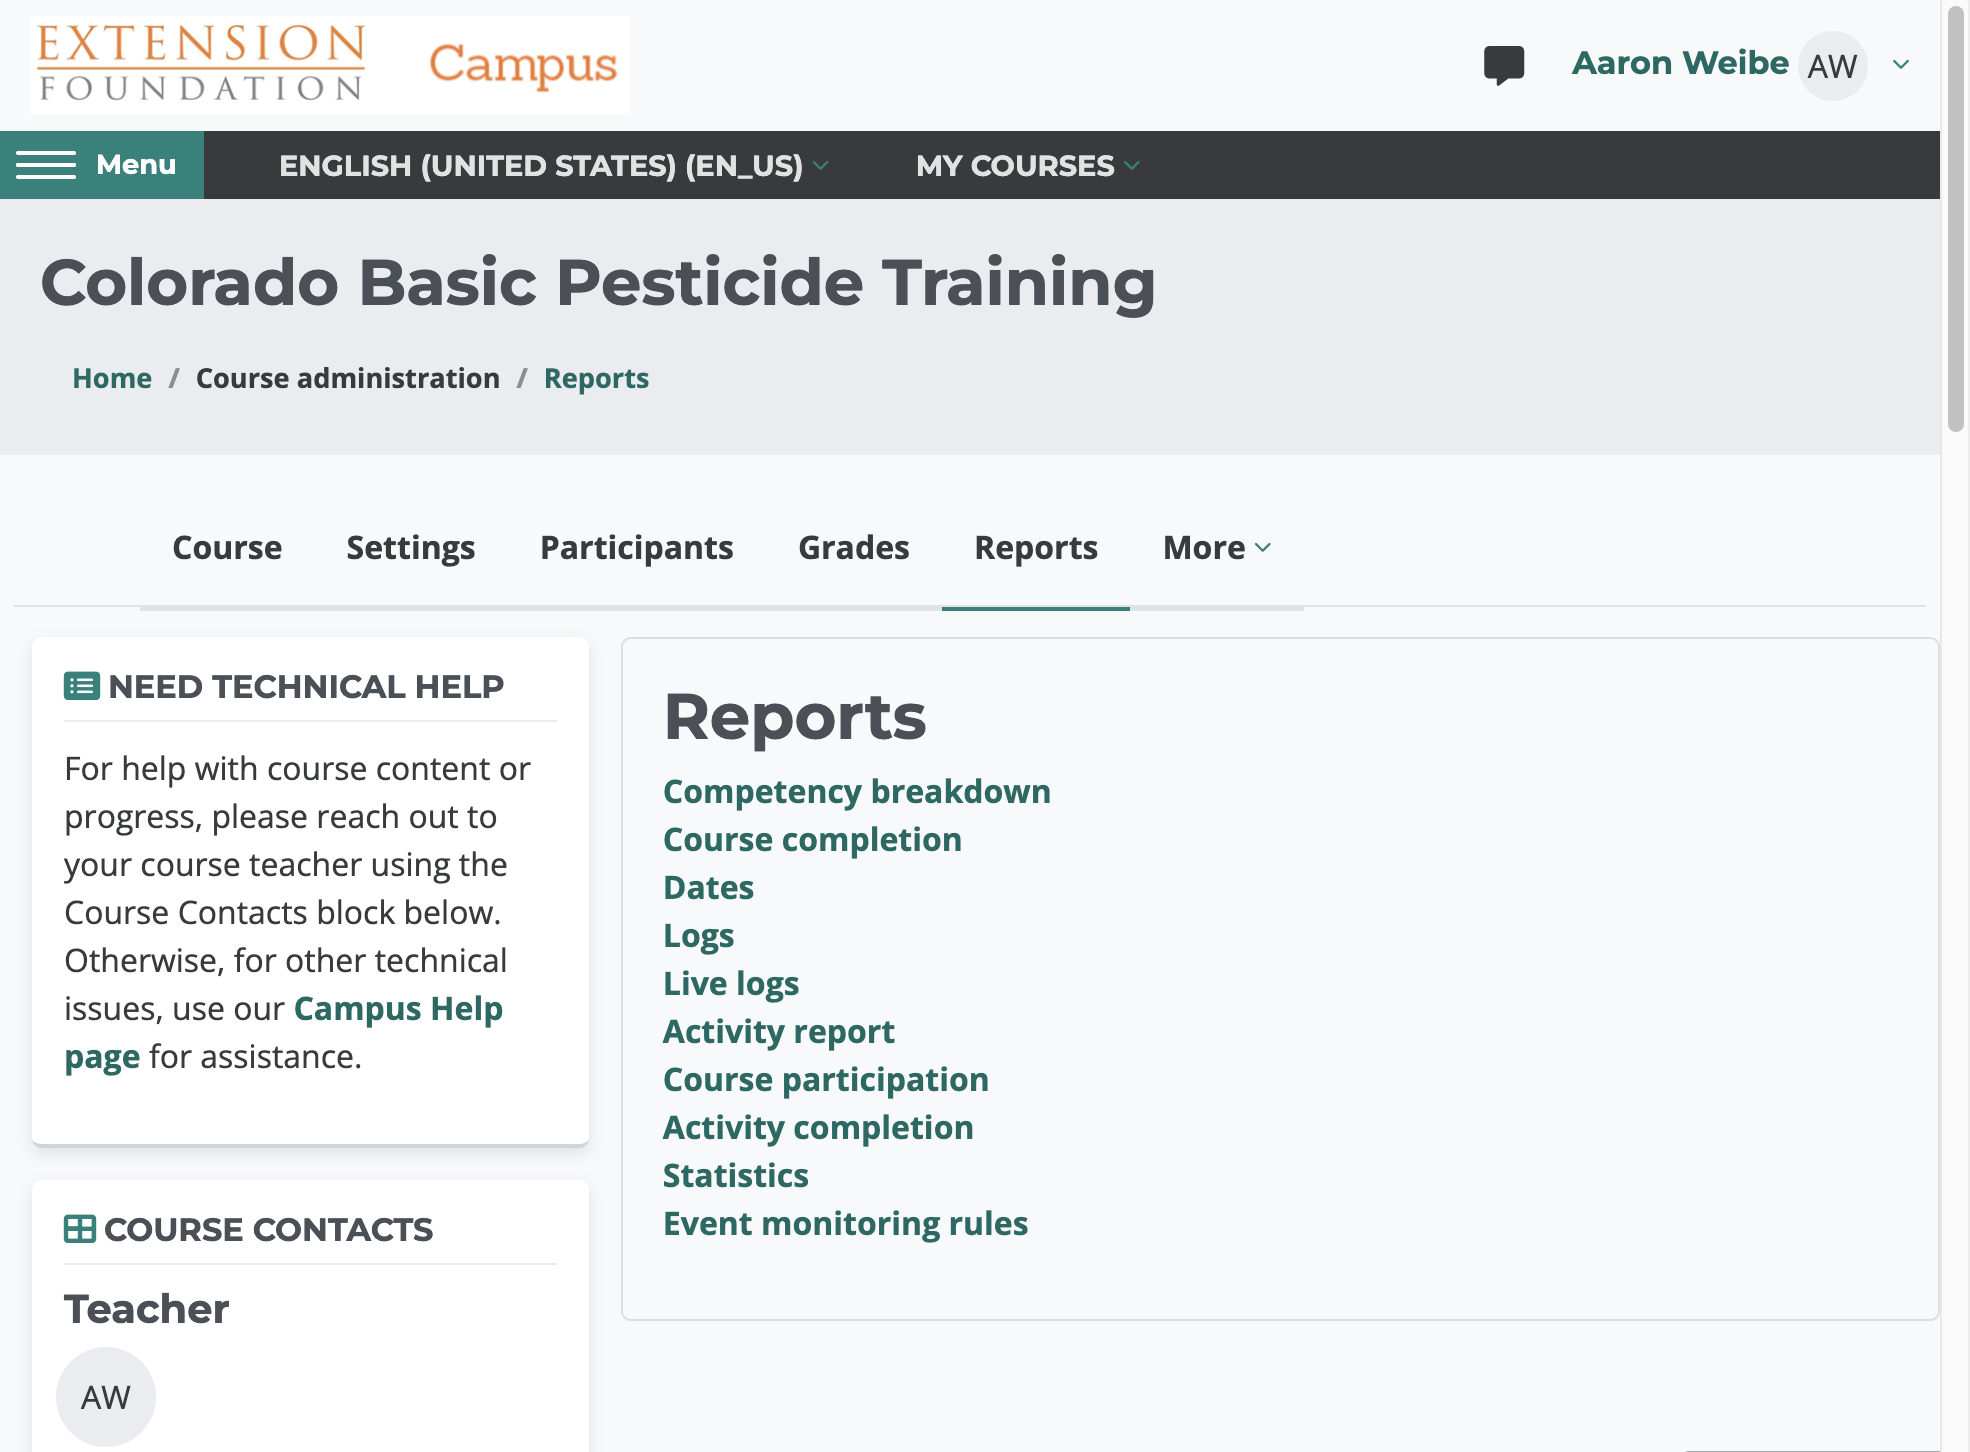The image size is (1970, 1452).
Task: Click the Course Contacts block grid icon
Action: [79, 1229]
